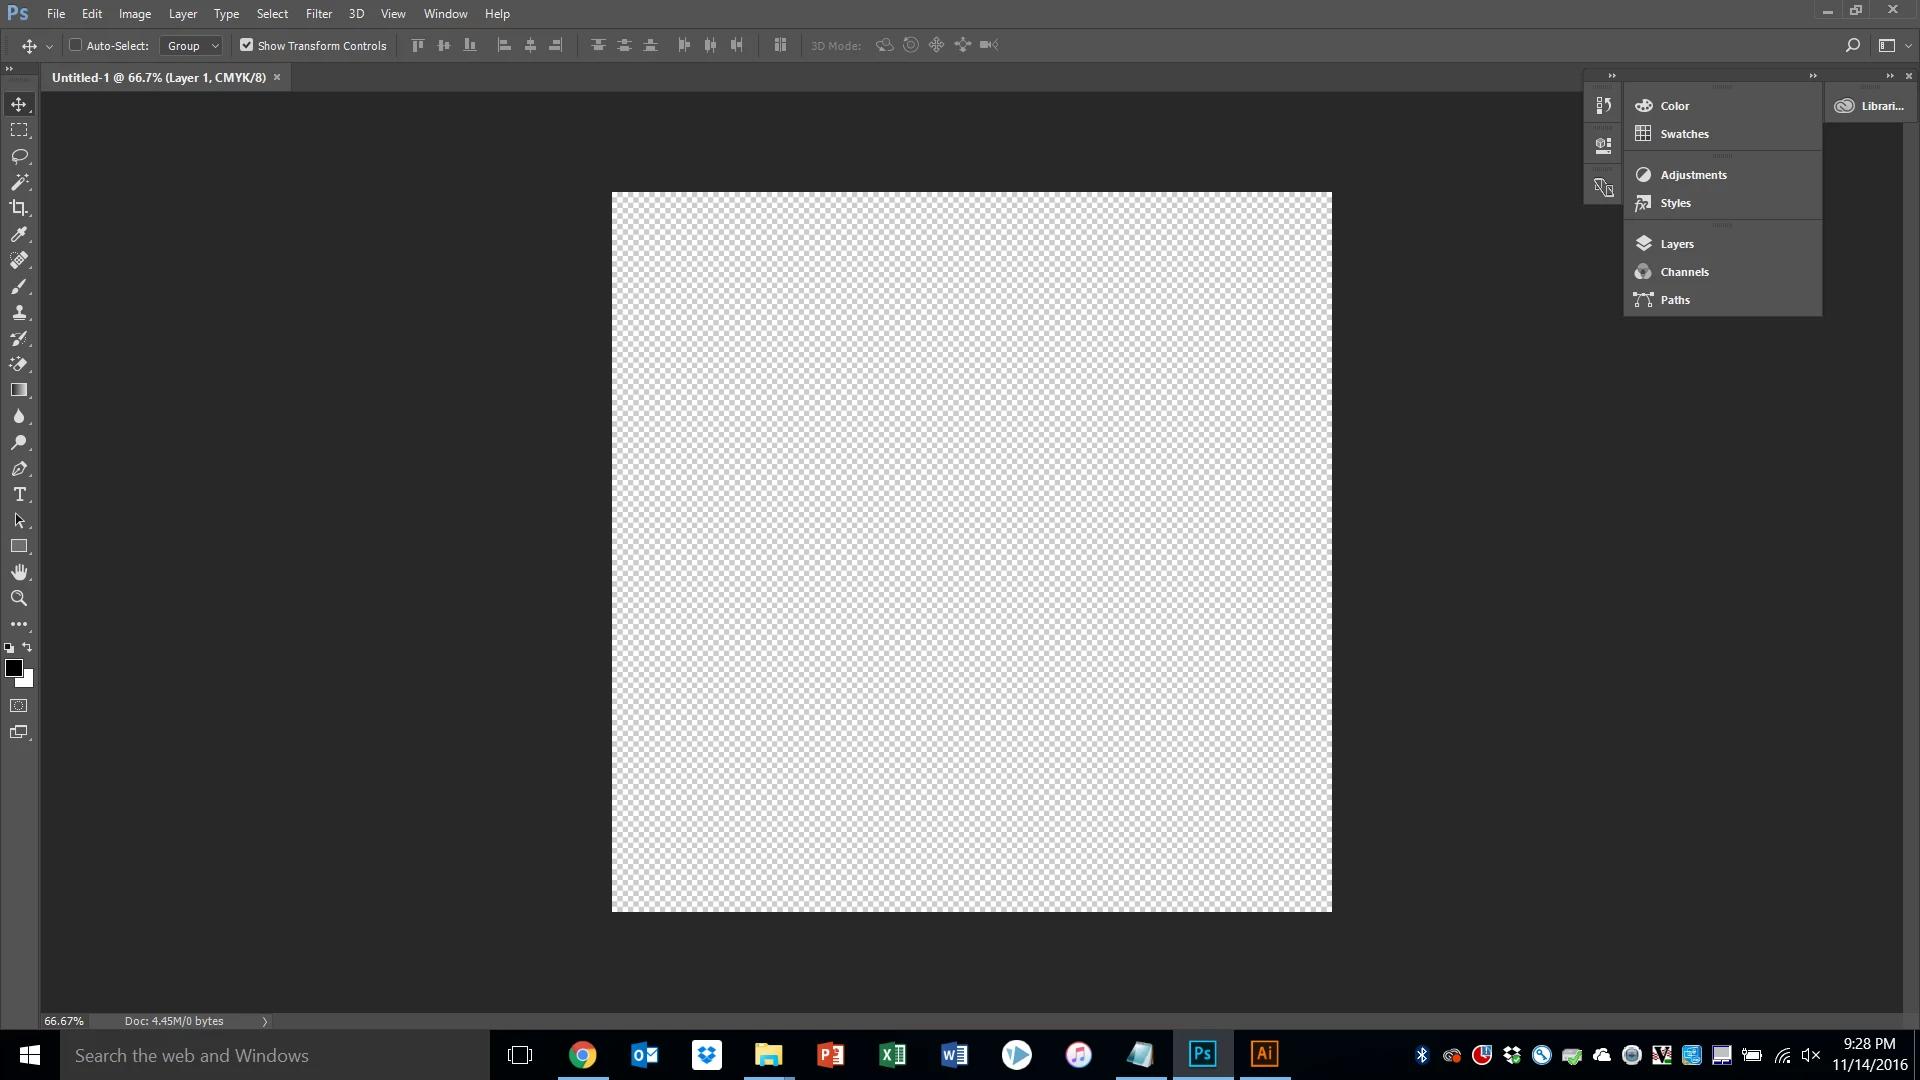Open Illustrator from the taskbar
Image resolution: width=1920 pixels, height=1080 pixels.
coord(1264,1054)
